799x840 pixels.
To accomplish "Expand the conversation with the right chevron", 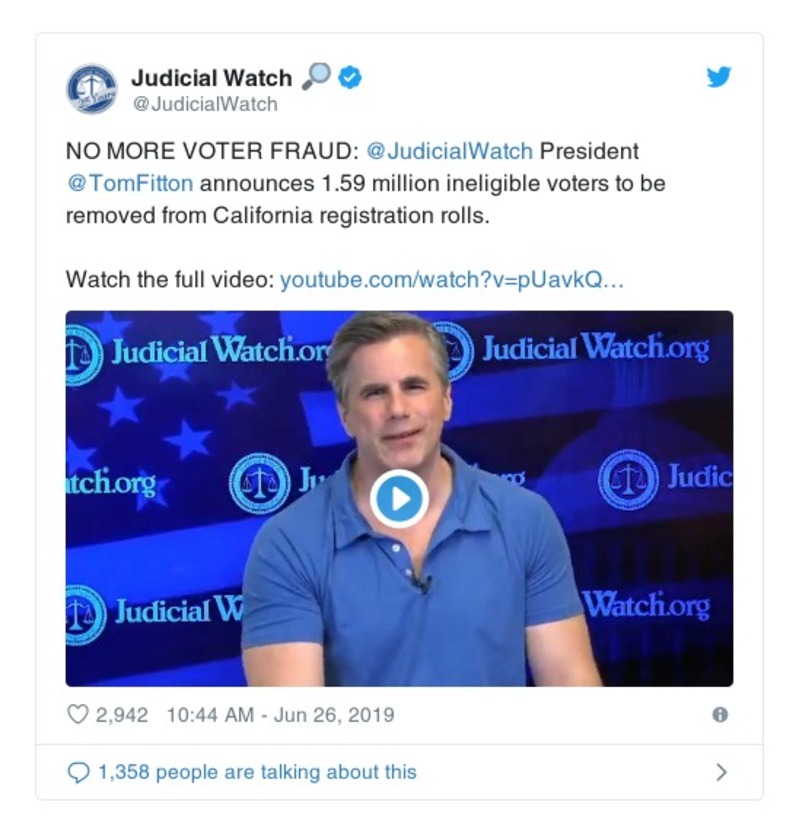I will (x=721, y=772).
